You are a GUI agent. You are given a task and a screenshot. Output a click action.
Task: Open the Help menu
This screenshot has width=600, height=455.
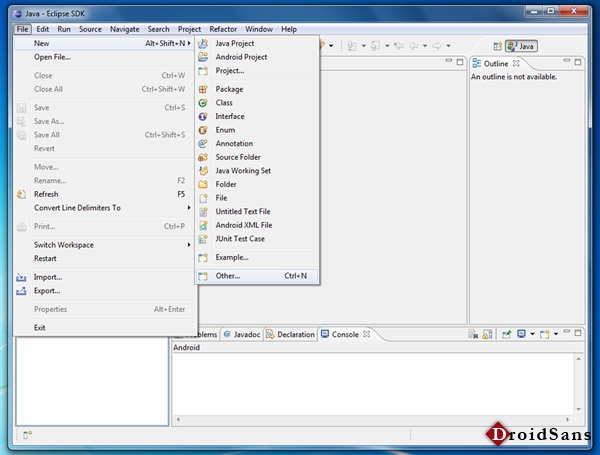[289, 29]
